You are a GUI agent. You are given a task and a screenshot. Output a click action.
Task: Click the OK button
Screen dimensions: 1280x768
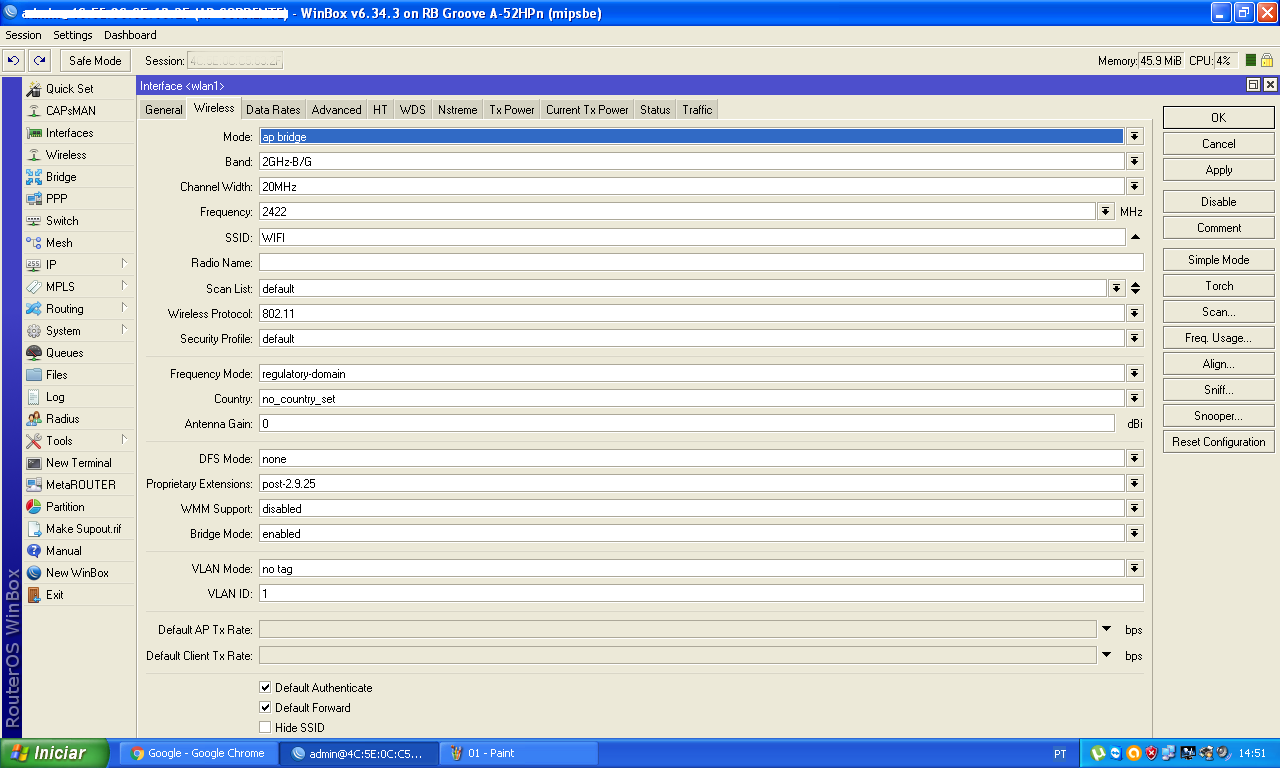point(1218,118)
